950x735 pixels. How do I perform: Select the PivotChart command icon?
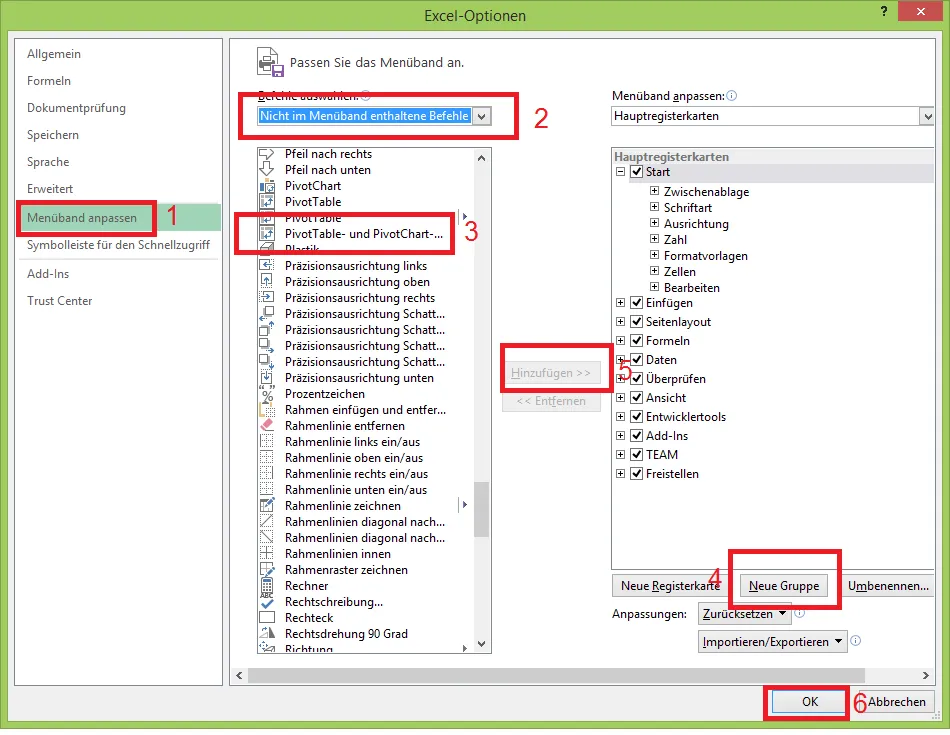click(267, 186)
